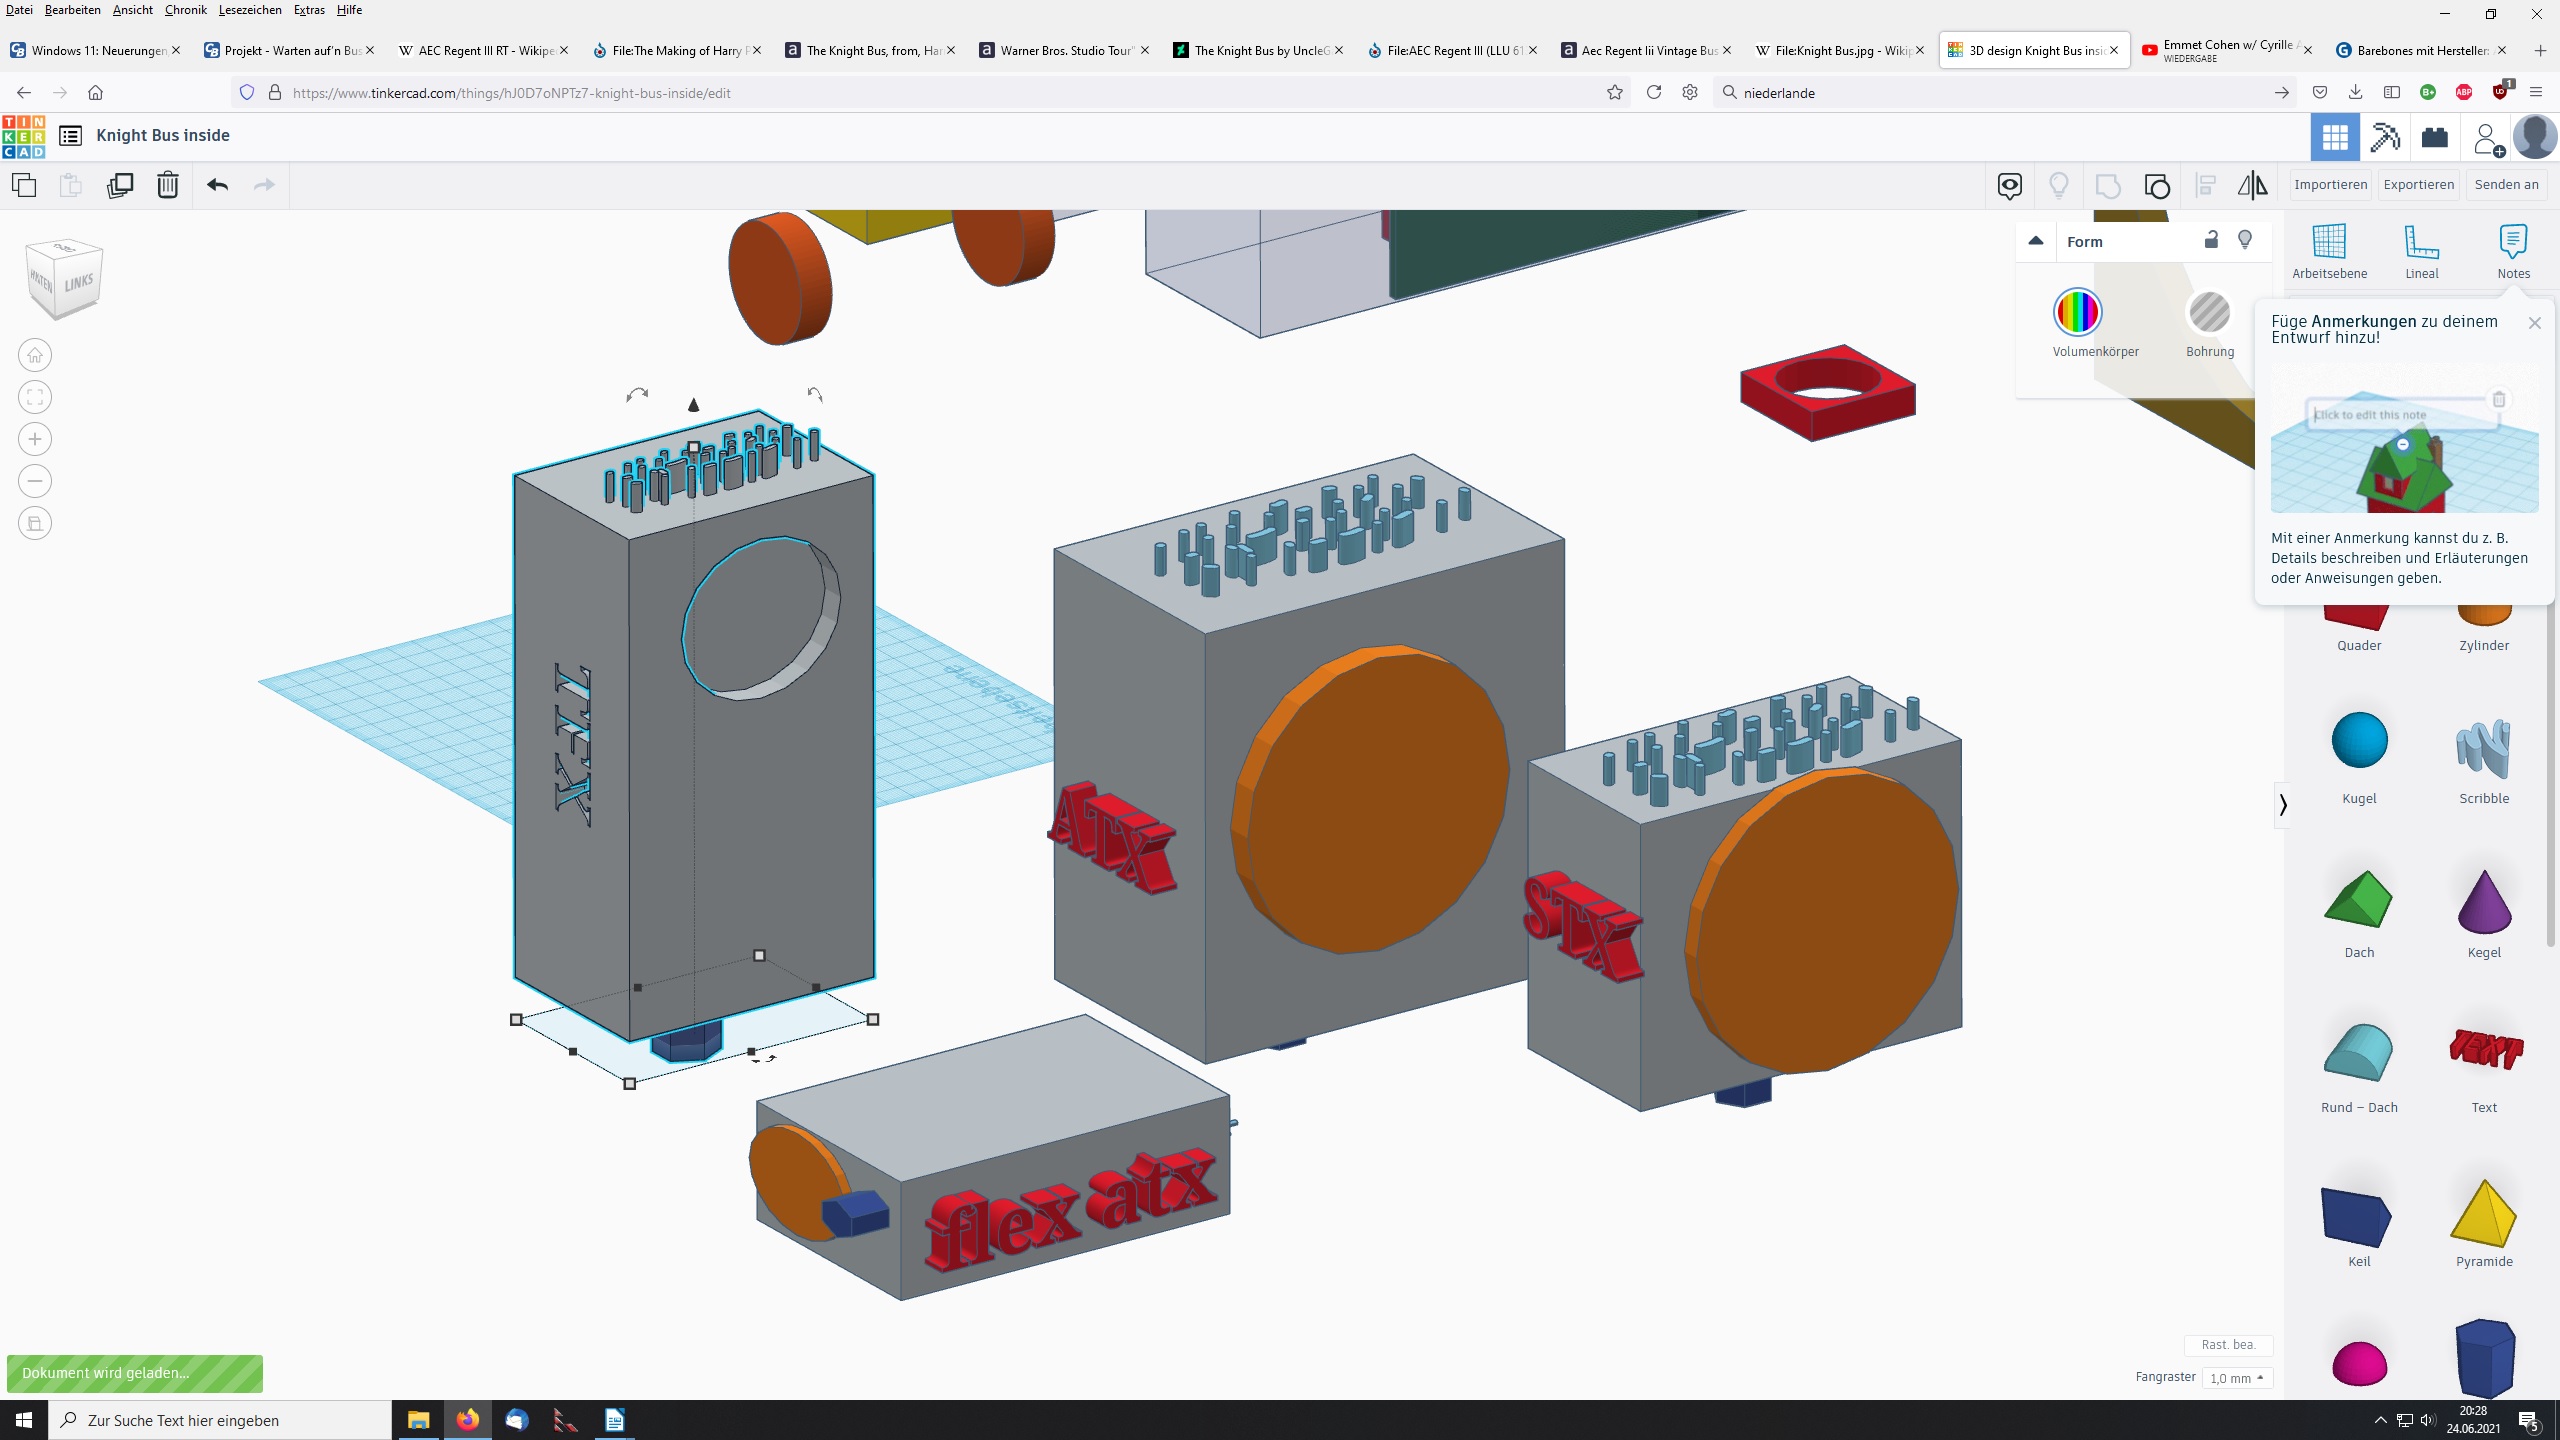Bookmark this page with star icon
The width and height of the screenshot is (2560, 1440).
click(x=1614, y=93)
